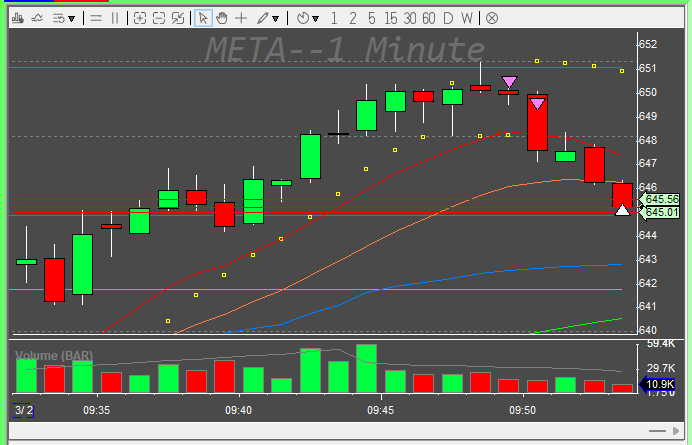Switch to 30 minute timeframe
Viewport: 692px width, 445px height.
pos(410,19)
